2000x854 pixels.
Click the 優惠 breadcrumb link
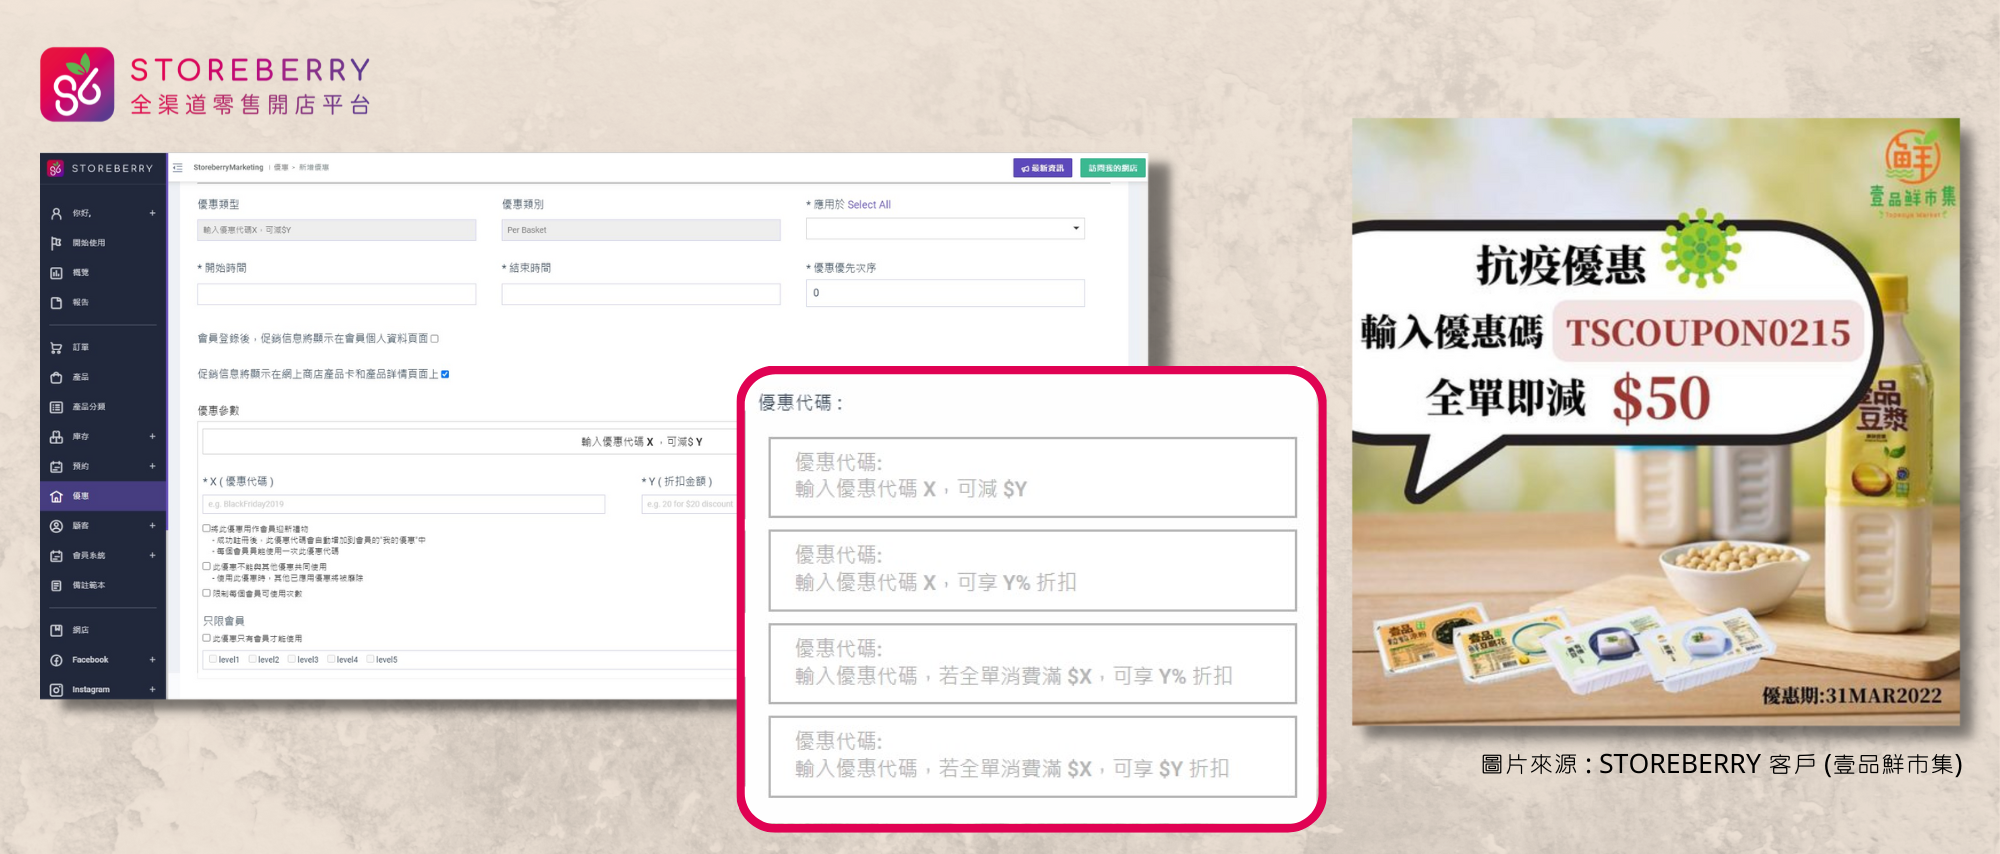(280, 168)
